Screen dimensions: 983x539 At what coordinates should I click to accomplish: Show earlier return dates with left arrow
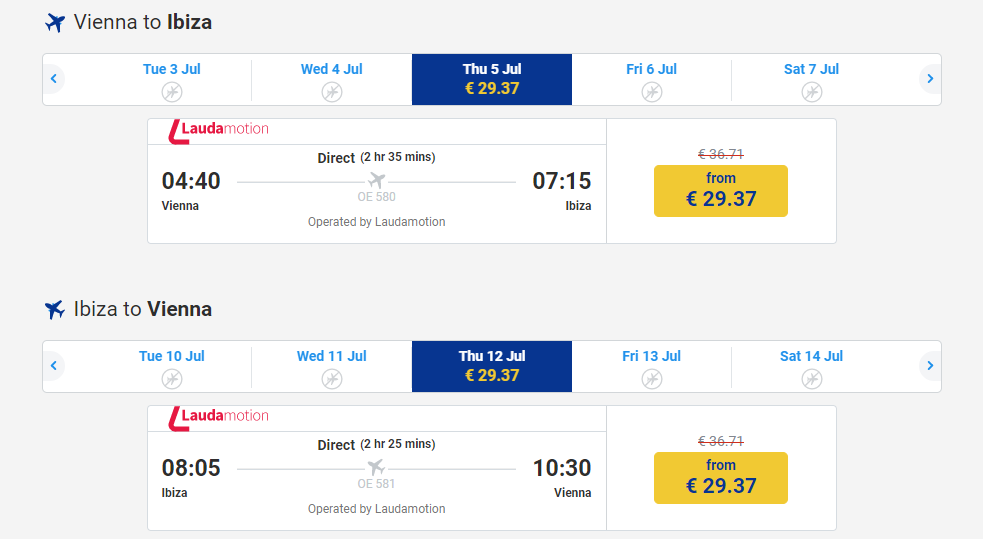(54, 366)
